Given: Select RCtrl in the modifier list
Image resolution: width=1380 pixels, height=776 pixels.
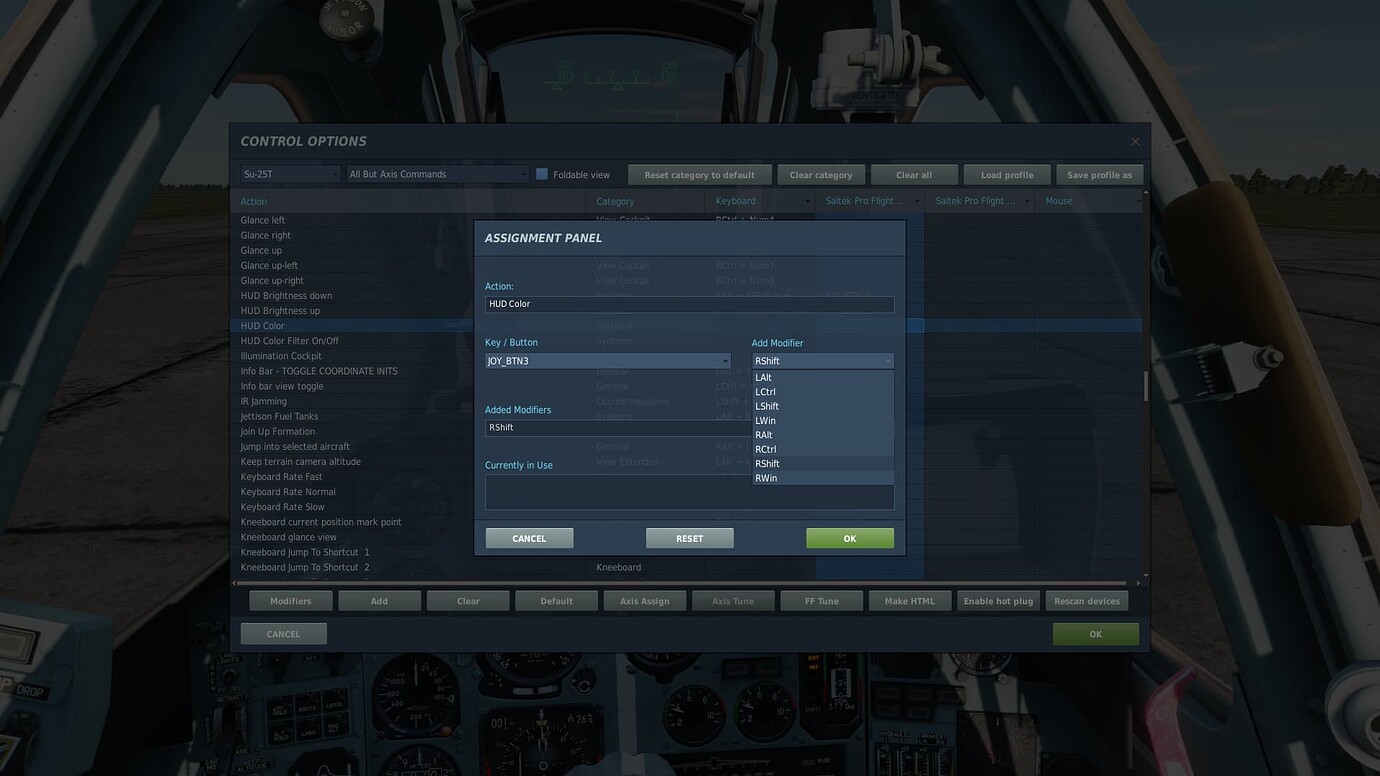Looking at the screenshot, I should pos(766,448).
